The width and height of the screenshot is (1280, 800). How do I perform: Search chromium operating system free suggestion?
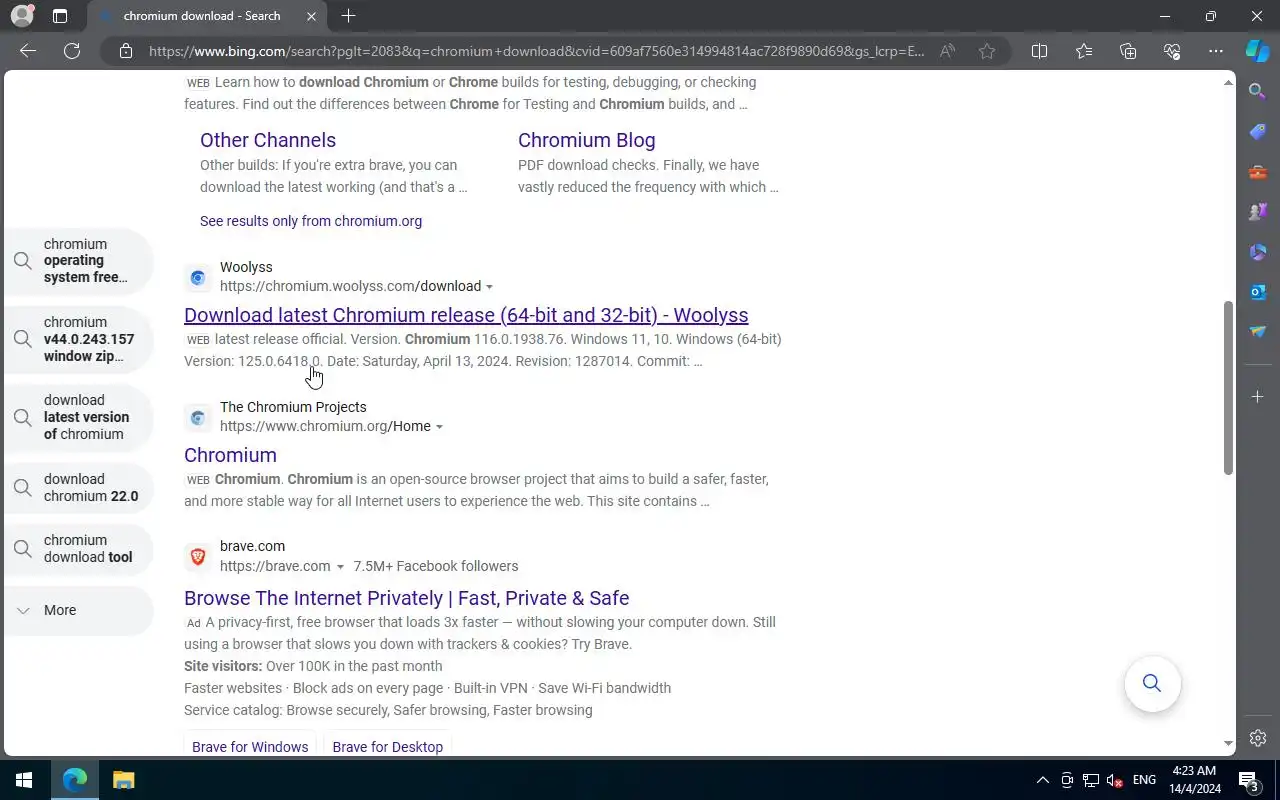[78, 261]
